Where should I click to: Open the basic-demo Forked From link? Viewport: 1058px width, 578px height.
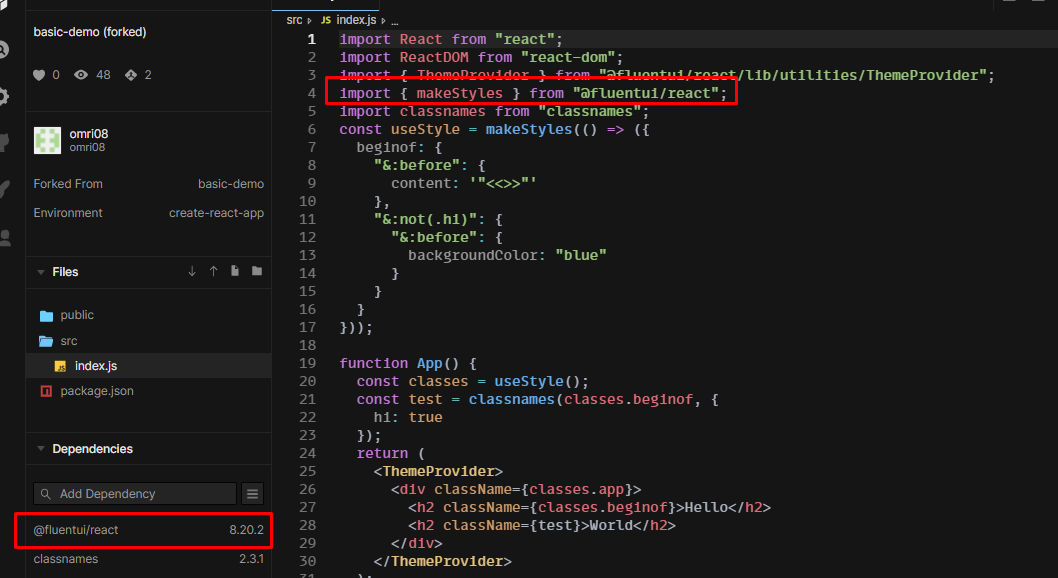pyautogui.click(x=231, y=183)
